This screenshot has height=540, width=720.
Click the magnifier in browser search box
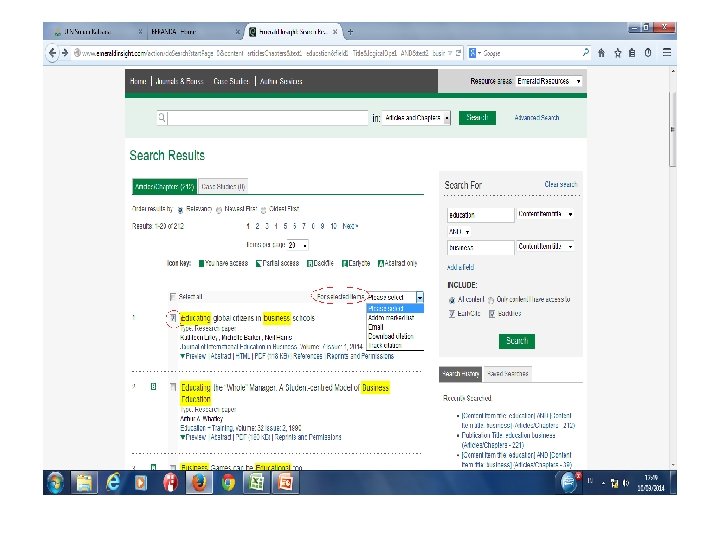click(x=585, y=52)
